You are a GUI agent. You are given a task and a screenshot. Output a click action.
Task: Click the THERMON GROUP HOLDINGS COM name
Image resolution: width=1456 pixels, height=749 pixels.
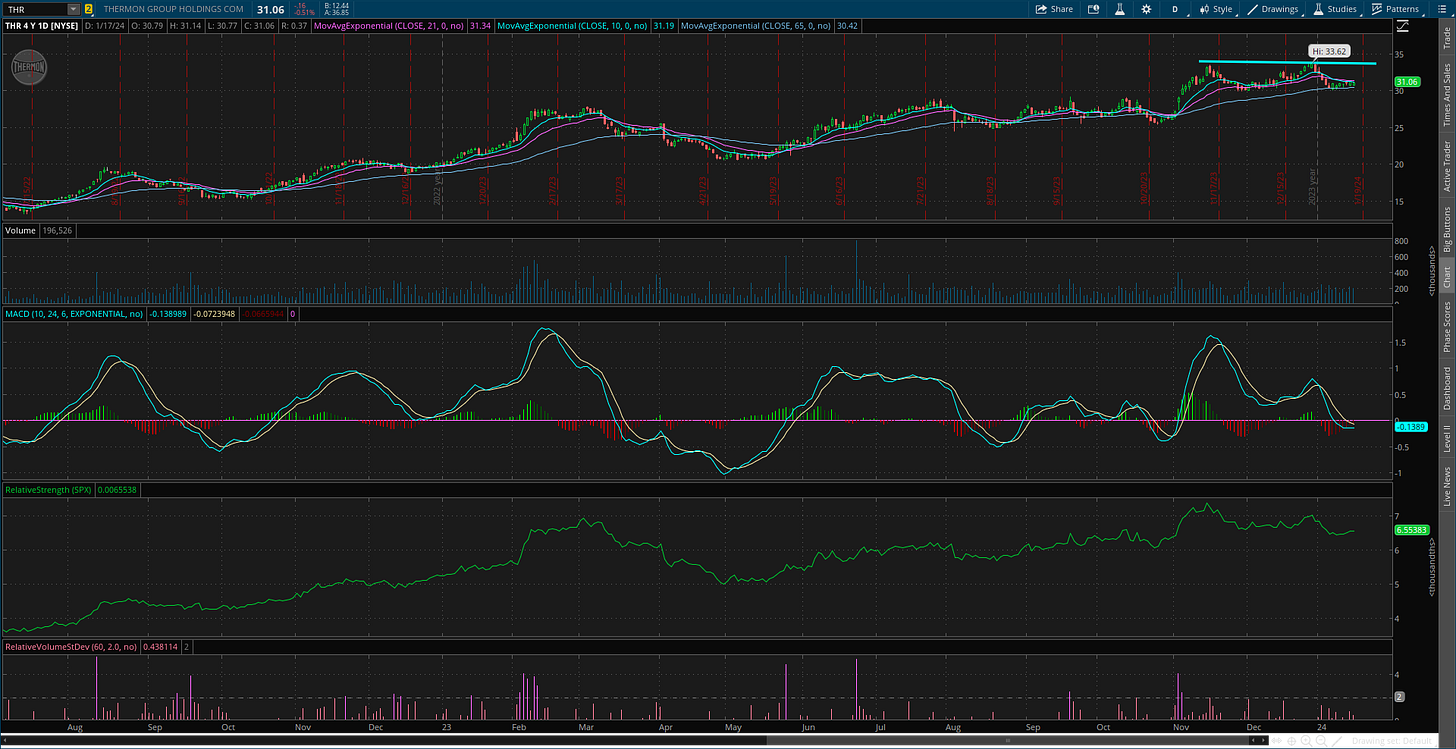pyautogui.click(x=173, y=9)
